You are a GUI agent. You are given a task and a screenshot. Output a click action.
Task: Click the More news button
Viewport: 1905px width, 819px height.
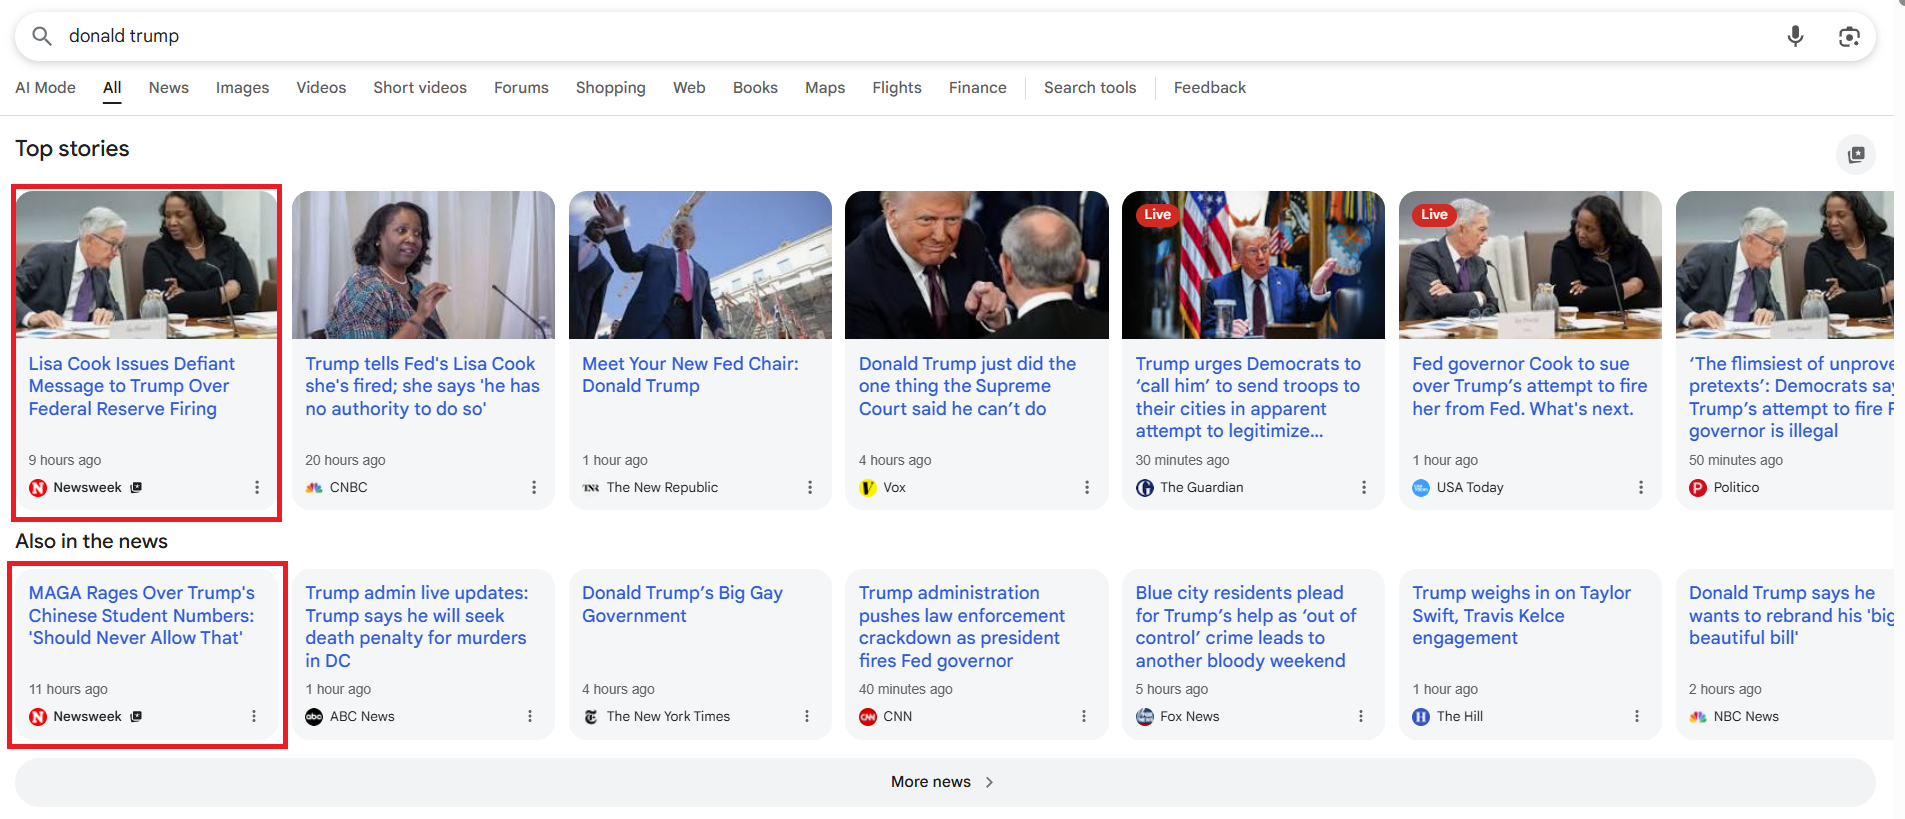tap(945, 782)
